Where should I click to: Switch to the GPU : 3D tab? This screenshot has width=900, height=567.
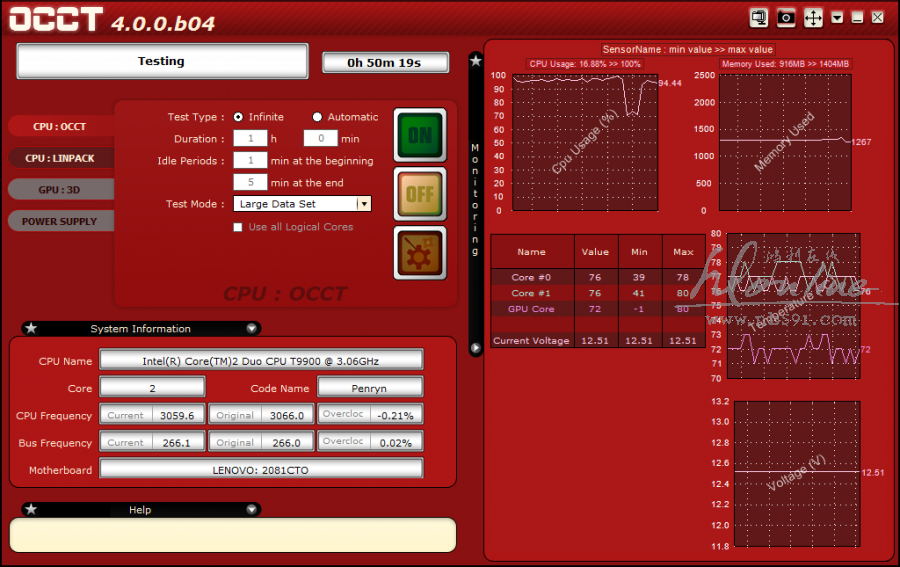pyautogui.click(x=60, y=189)
